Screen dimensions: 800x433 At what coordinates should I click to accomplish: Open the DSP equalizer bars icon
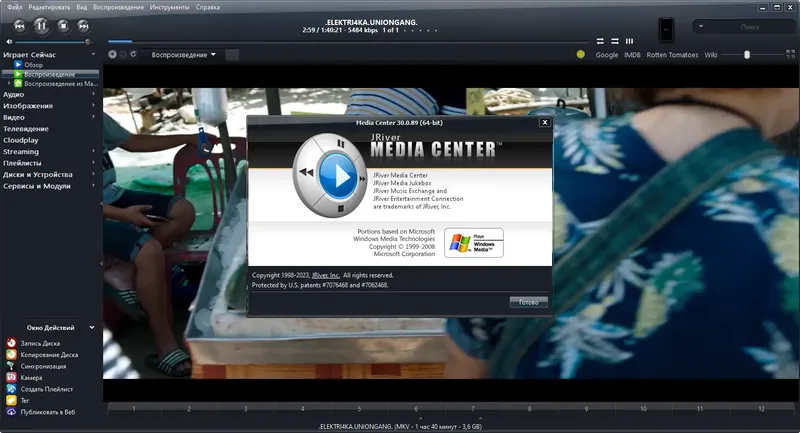[630, 41]
